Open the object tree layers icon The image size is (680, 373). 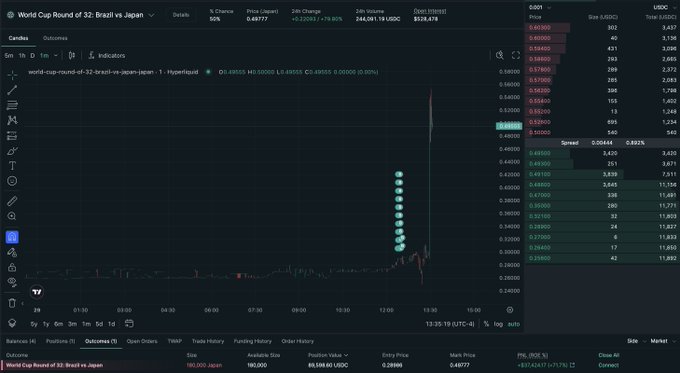click(x=12, y=324)
